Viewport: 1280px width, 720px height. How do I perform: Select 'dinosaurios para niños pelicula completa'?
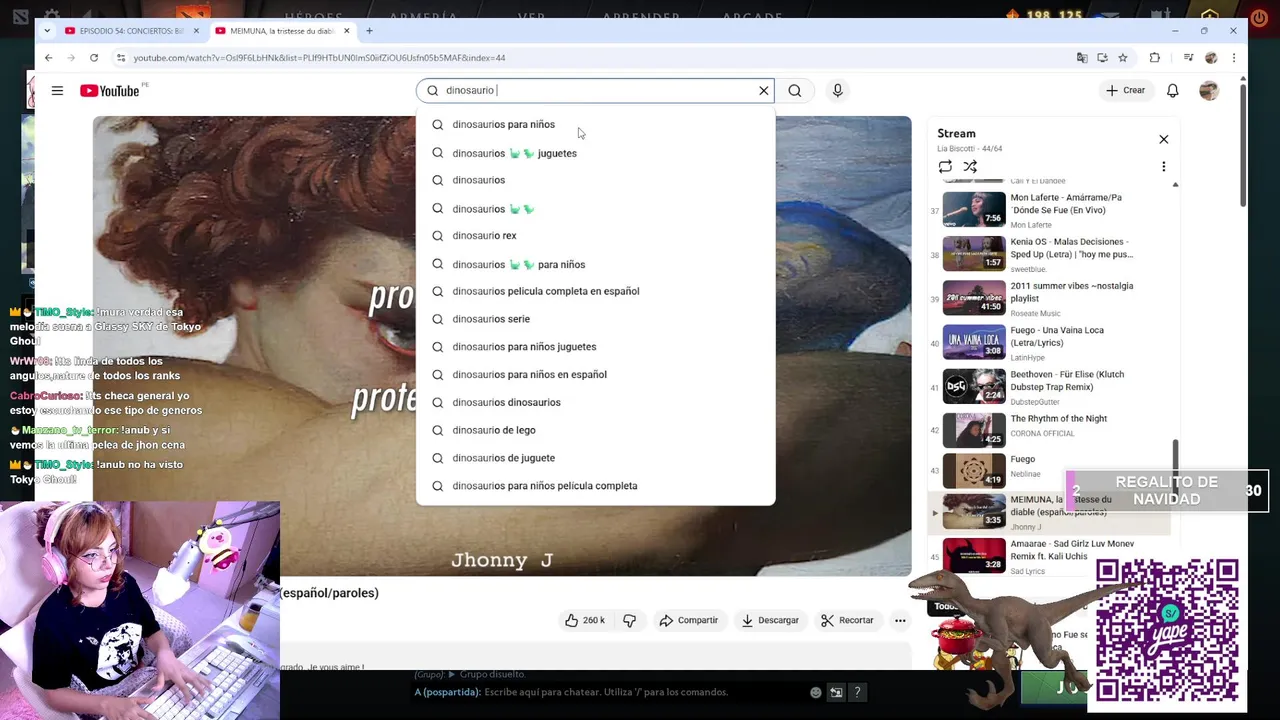point(596,486)
